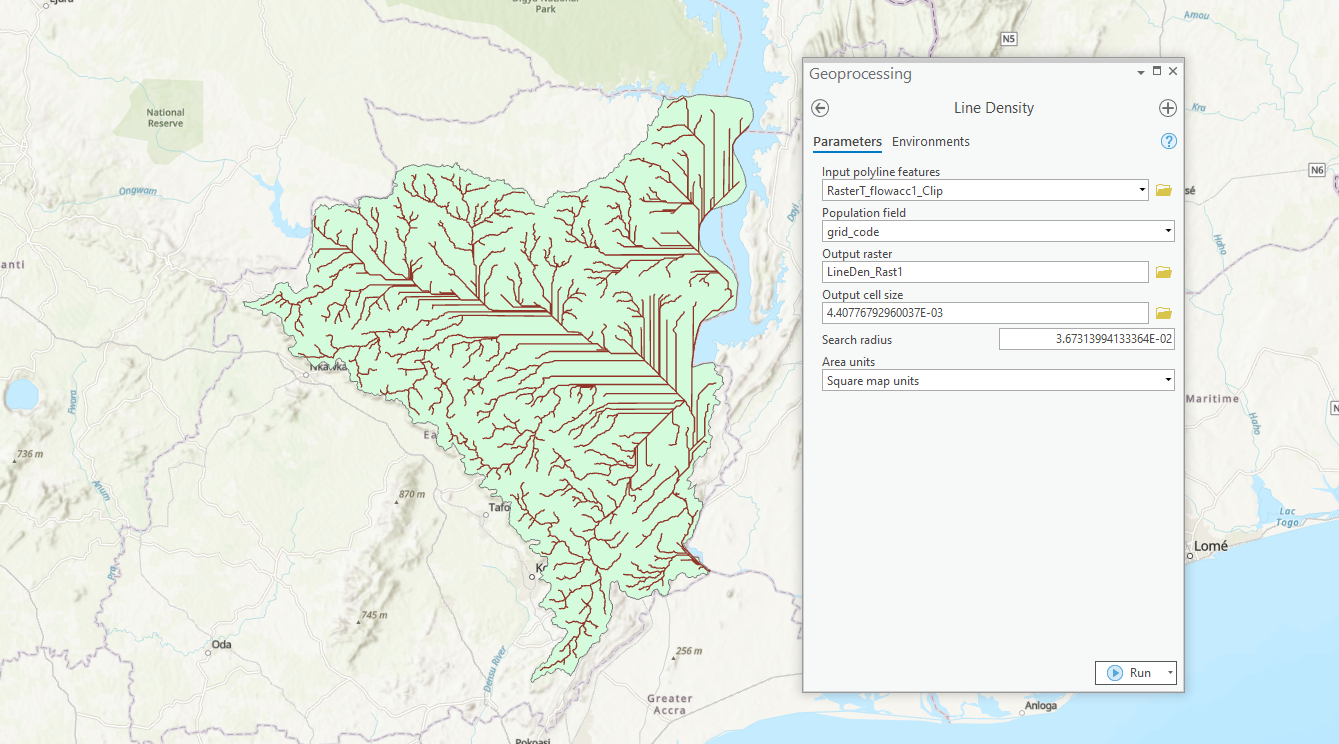Open Geoprocessing pane options menu arrow
The image size is (1339, 744).
[x=1141, y=73]
